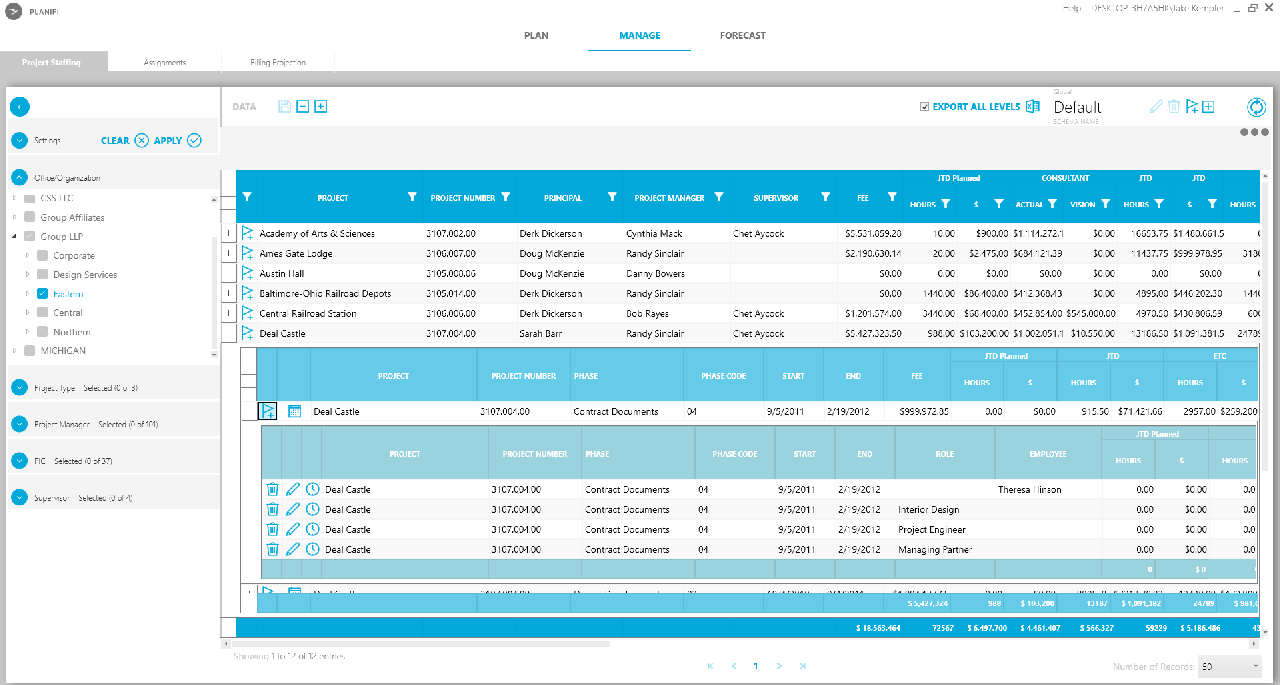The image size is (1280, 685).
Task: Open the Assignments sub-tab
Action: pos(165,62)
